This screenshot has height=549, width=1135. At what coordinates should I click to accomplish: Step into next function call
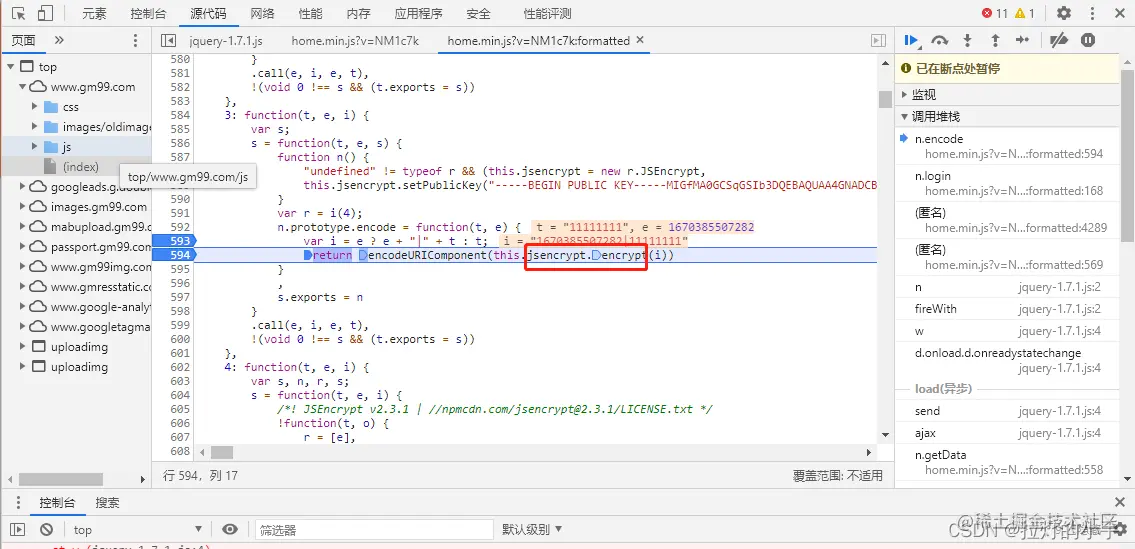point(967,41)
